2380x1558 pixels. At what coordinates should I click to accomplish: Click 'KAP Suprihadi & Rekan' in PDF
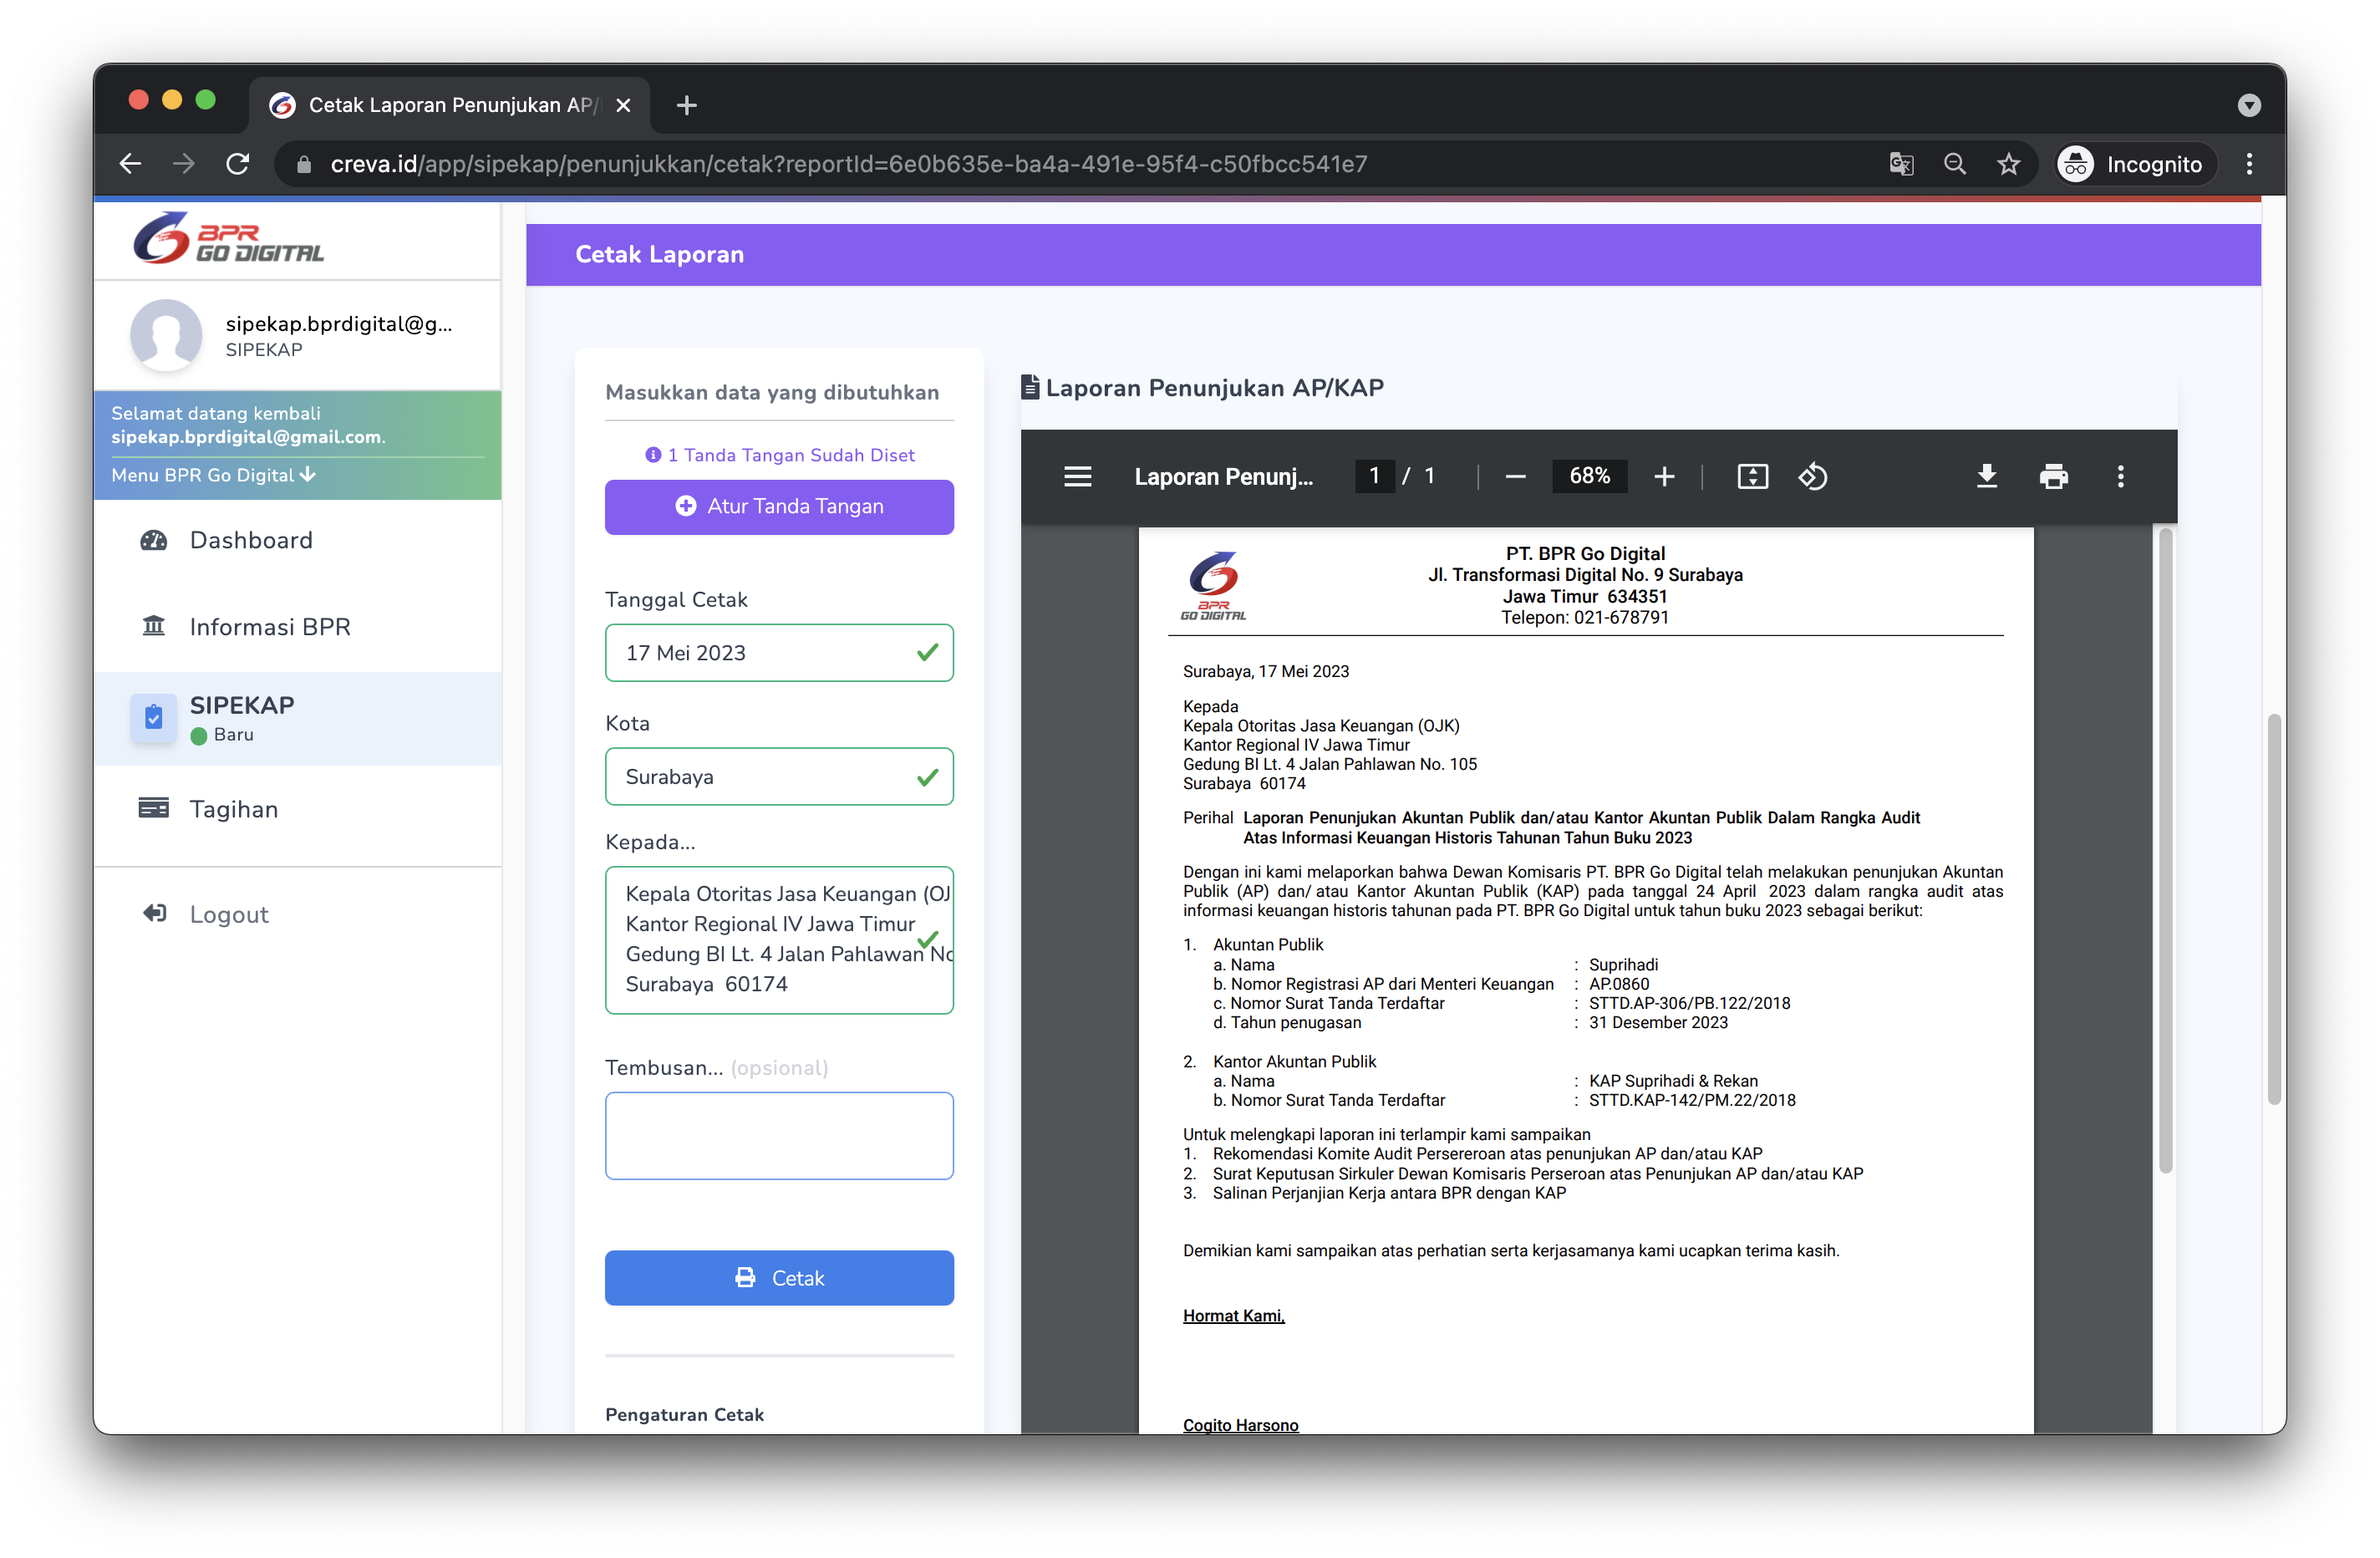pos(1672,1081)
